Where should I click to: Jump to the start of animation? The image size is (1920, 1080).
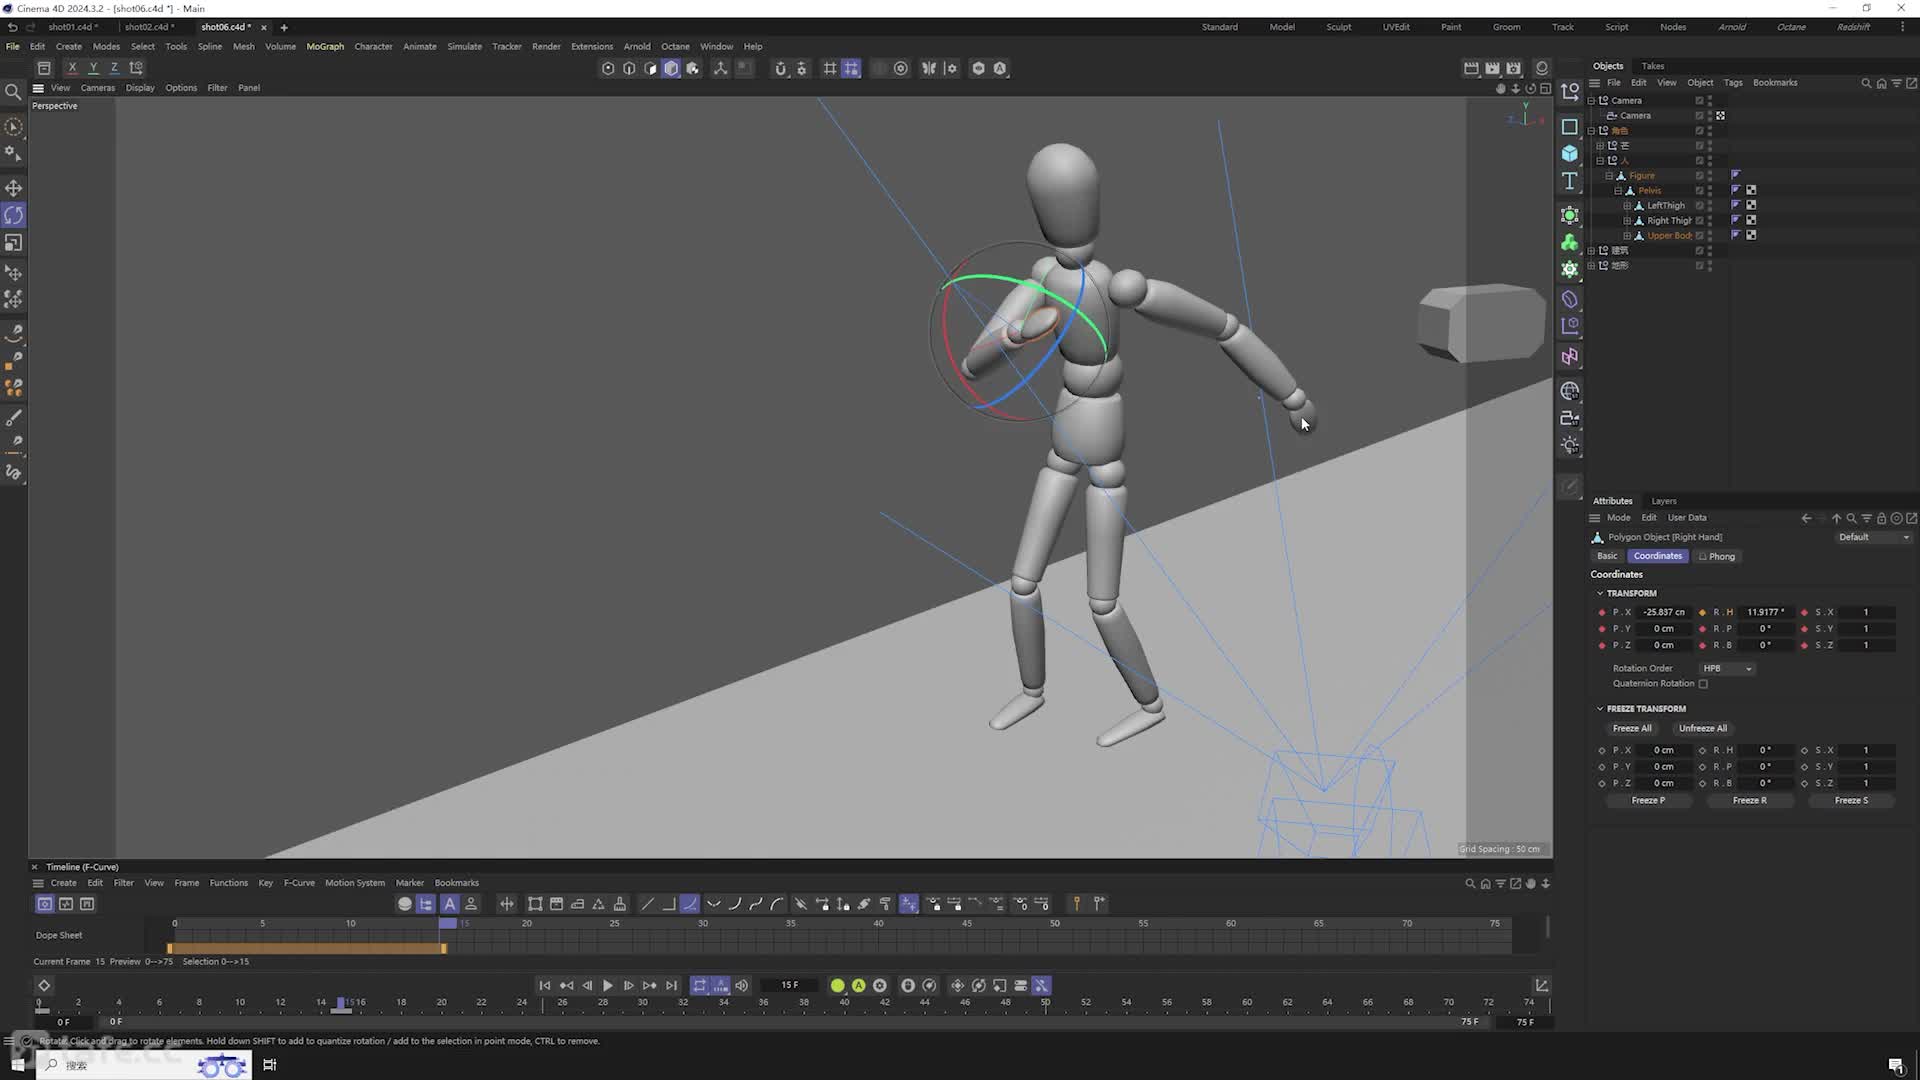(544, 986)
